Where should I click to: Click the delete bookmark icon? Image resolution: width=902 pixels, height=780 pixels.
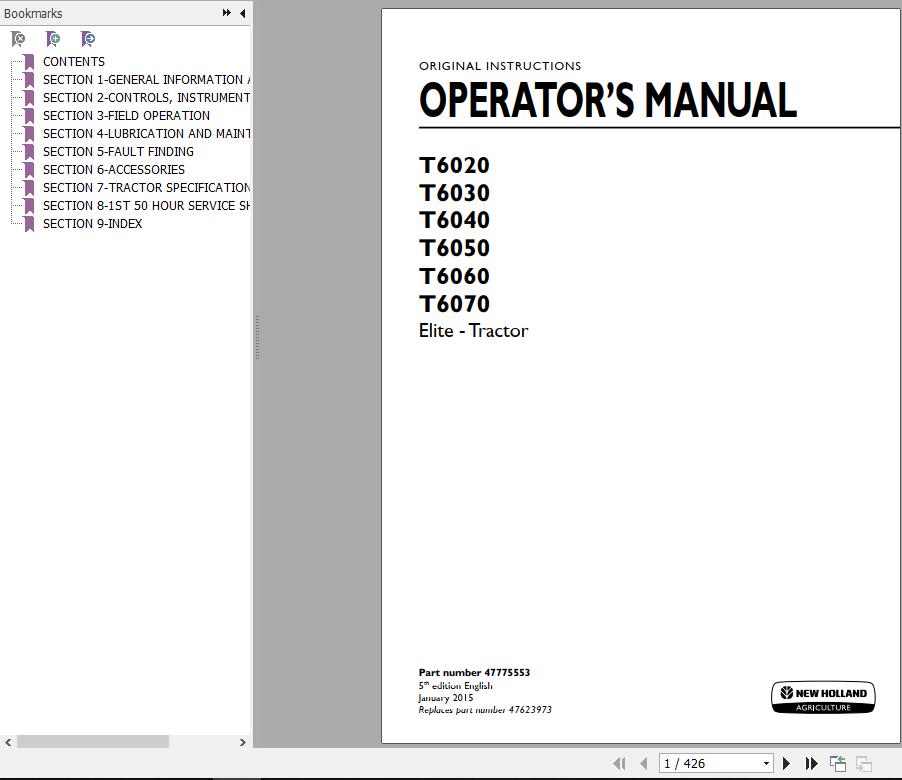pyautogui.click(x=18, y=39)
